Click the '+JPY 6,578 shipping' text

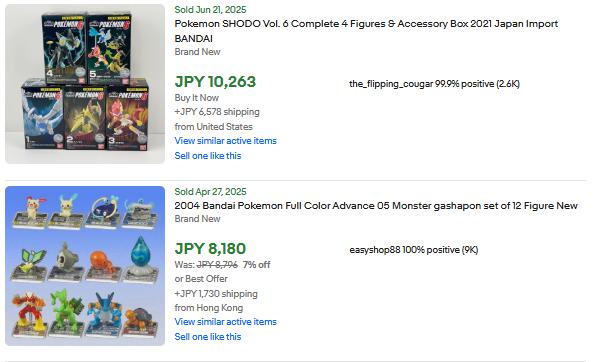pyautogui.click(x=217, y=112)
